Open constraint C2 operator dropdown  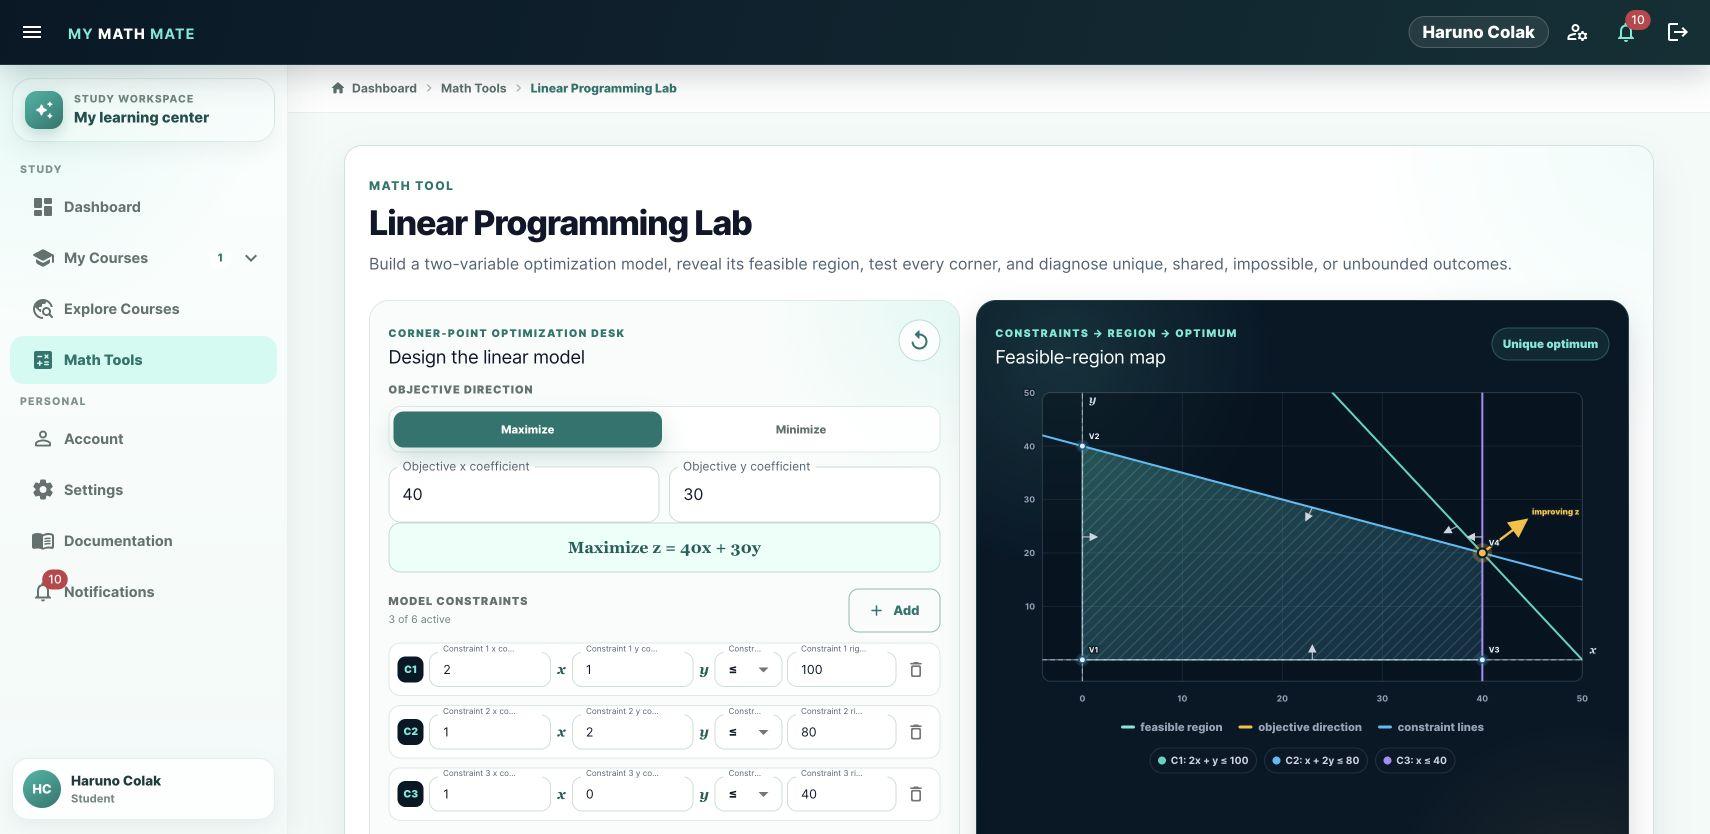click(748, 732)
